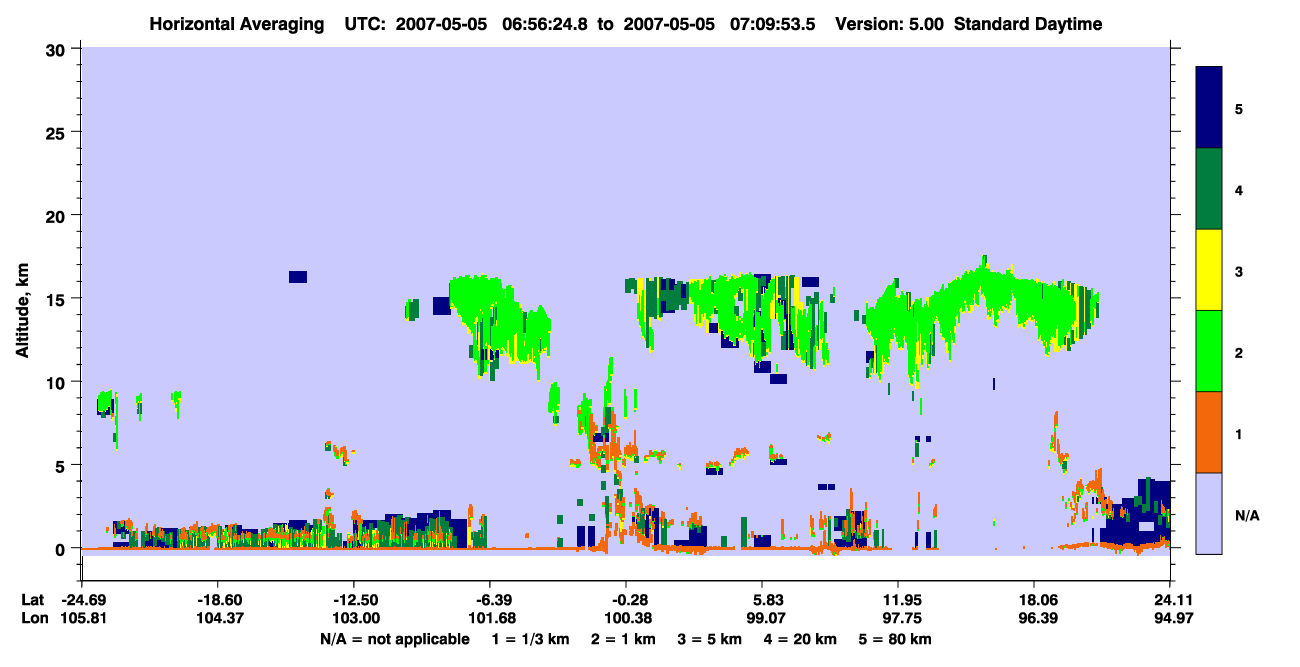Viewport: 1300px width, 667px height.
Task: Click the longitude value 103.00
Action: click(355, 618)
